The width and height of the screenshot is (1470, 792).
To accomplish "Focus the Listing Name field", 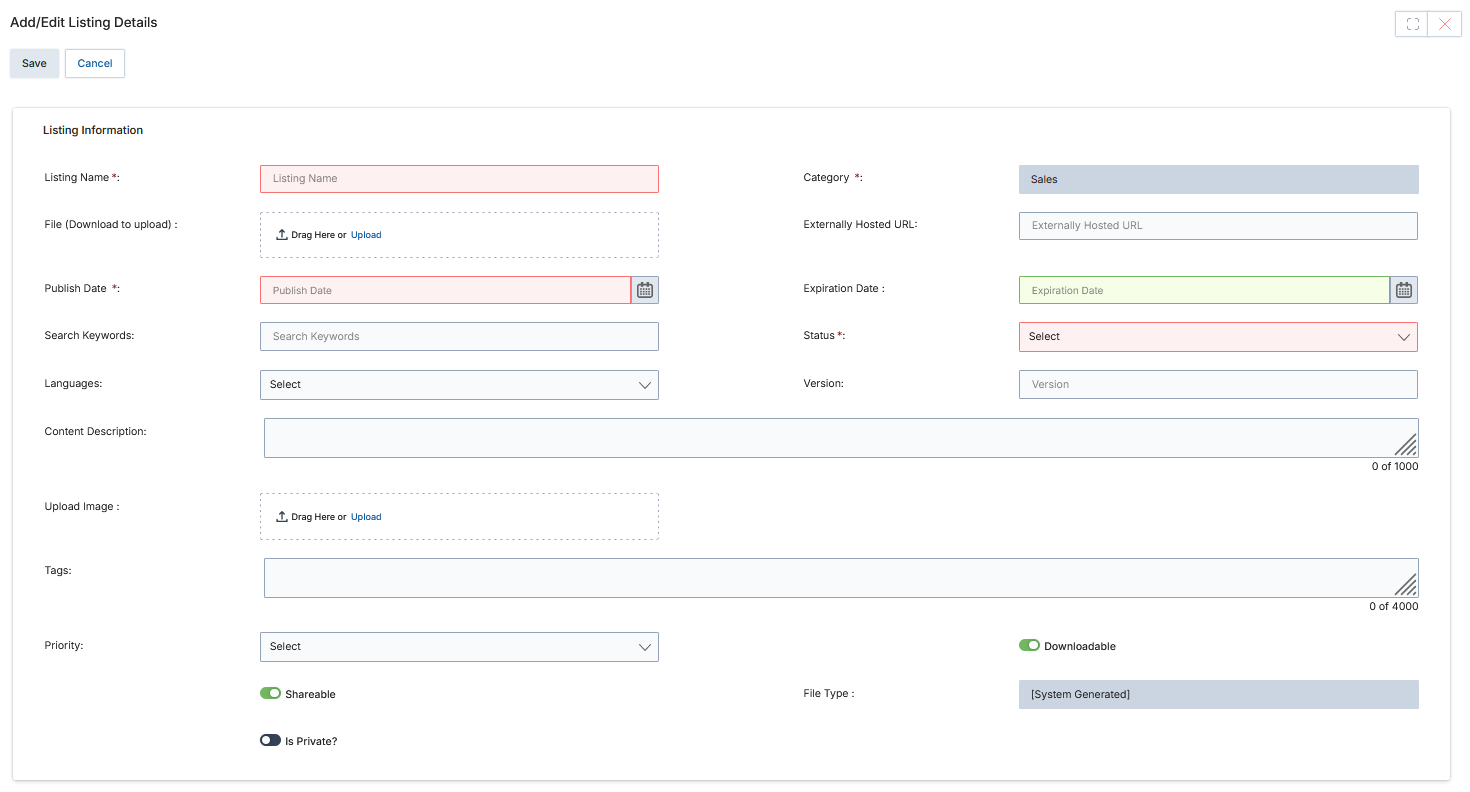I will pyautogui.click(x=459, y=179).
